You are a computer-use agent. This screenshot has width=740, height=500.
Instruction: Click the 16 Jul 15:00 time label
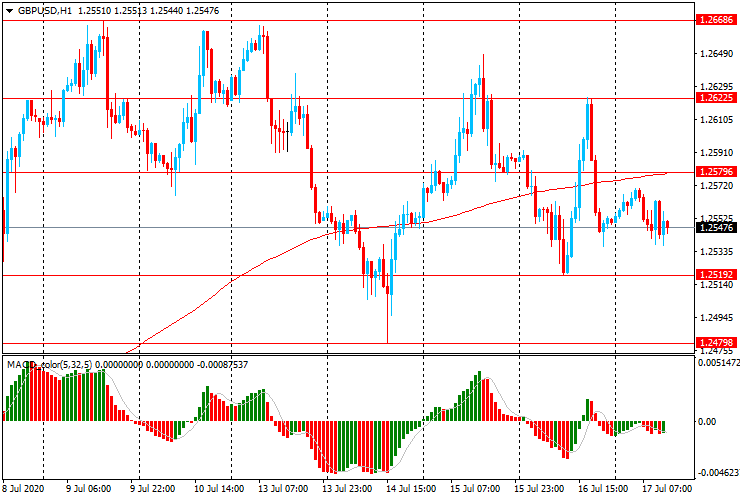(x=601, y=489)
